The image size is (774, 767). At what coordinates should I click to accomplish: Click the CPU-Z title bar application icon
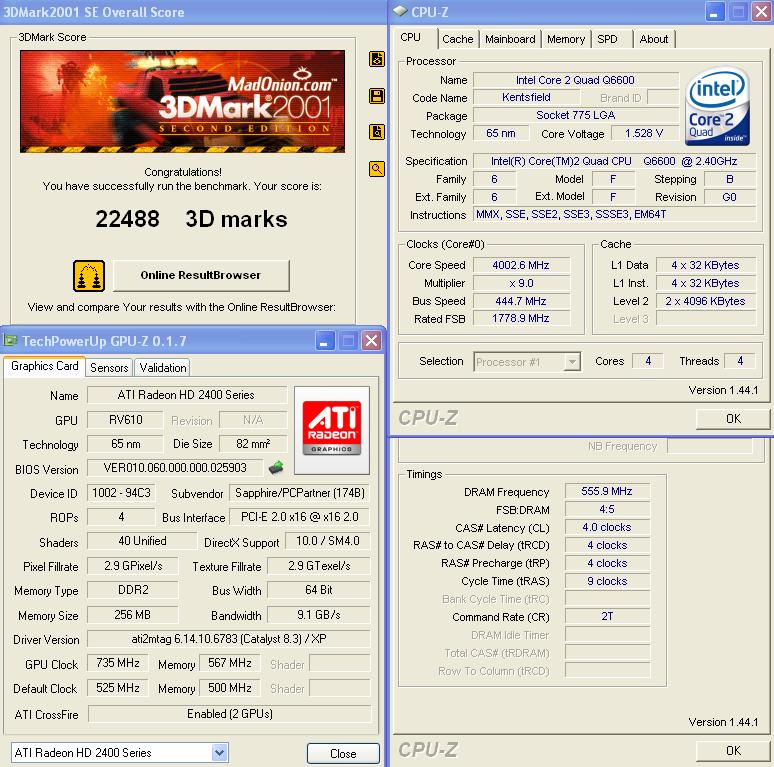[400, 12]
